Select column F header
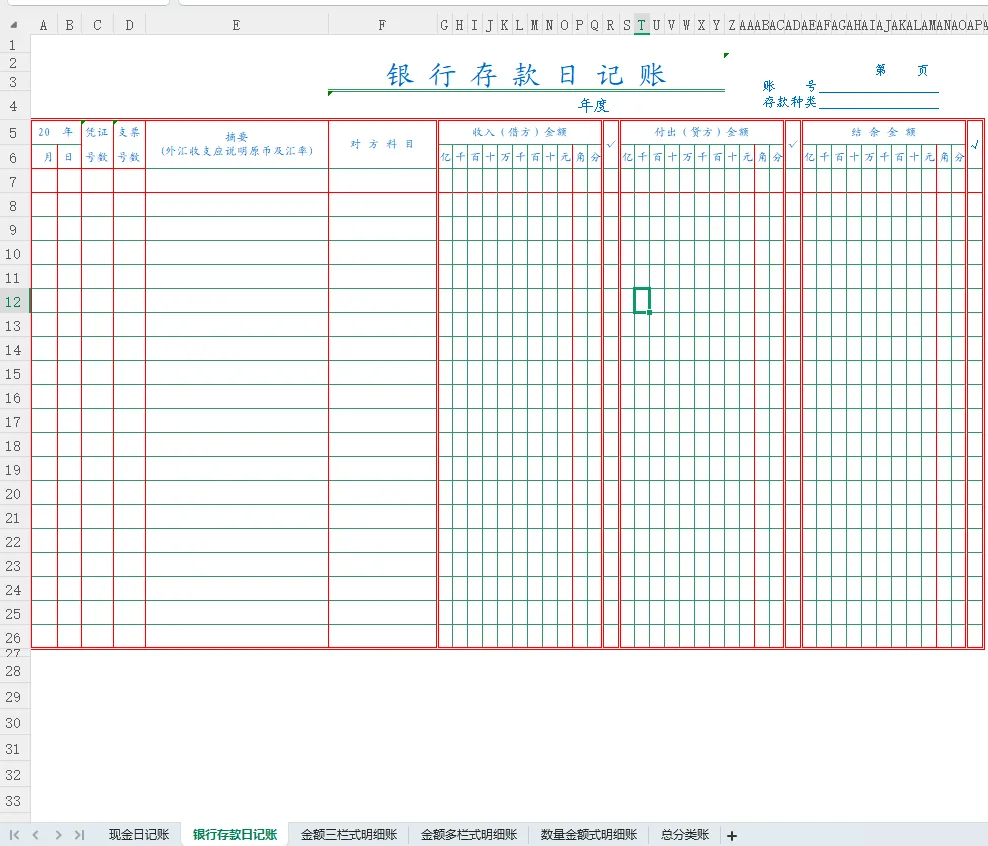 pyautogui.click(x=382, y=25)
